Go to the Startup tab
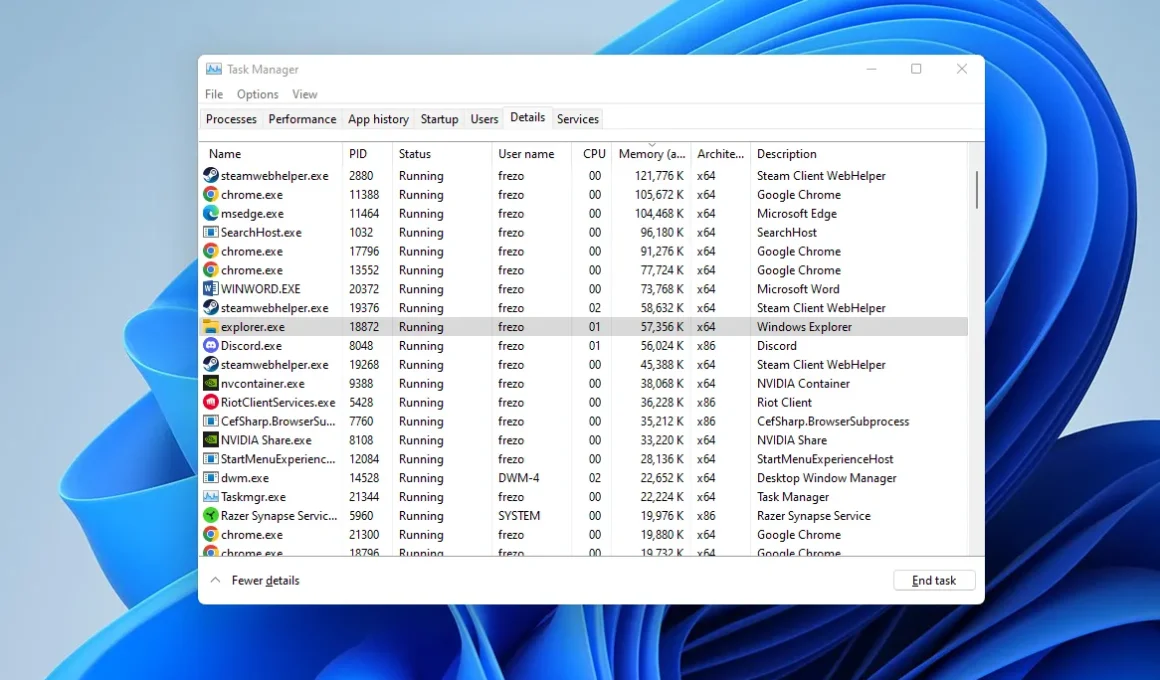The image size is (1160, 680). click(x=439, y=119)
